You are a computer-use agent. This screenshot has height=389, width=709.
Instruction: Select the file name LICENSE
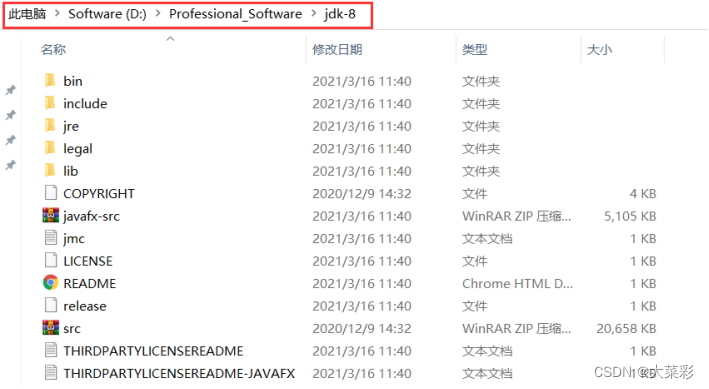(88, 261)
